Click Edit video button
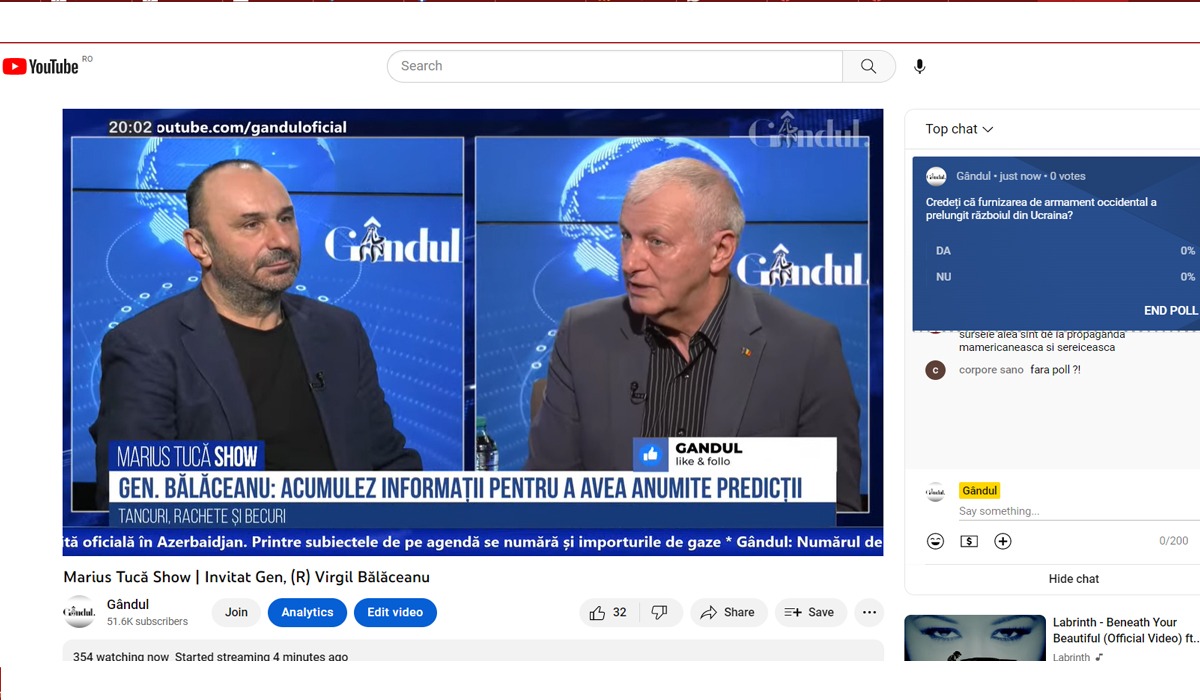This screenshot has width=1200, height=700. [x=395, y=612]
